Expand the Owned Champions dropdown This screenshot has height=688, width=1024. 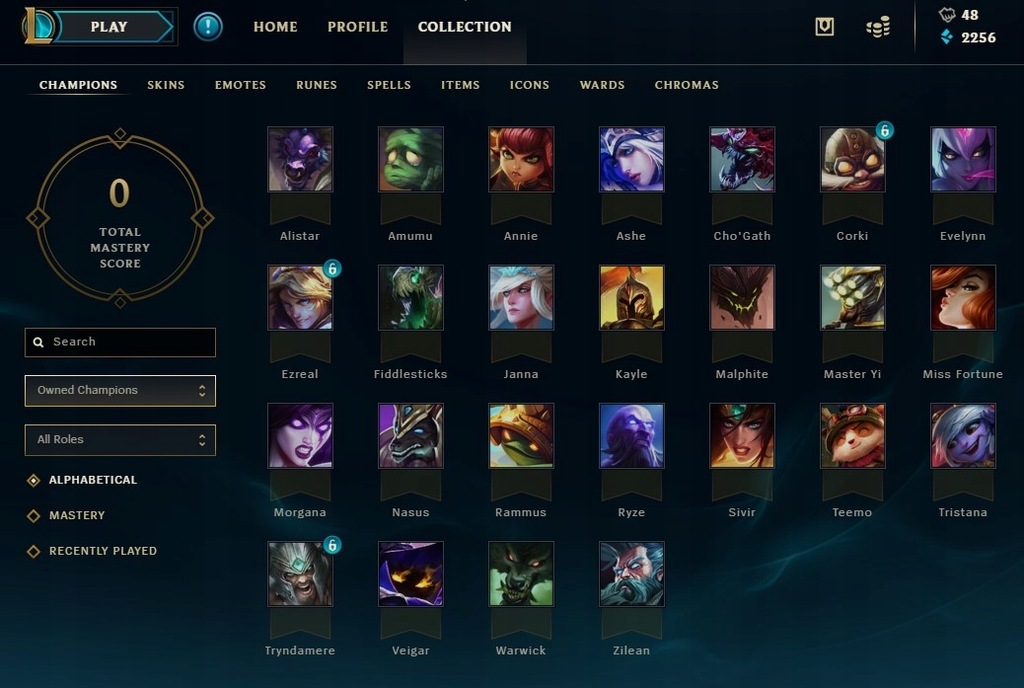point(120,390)
